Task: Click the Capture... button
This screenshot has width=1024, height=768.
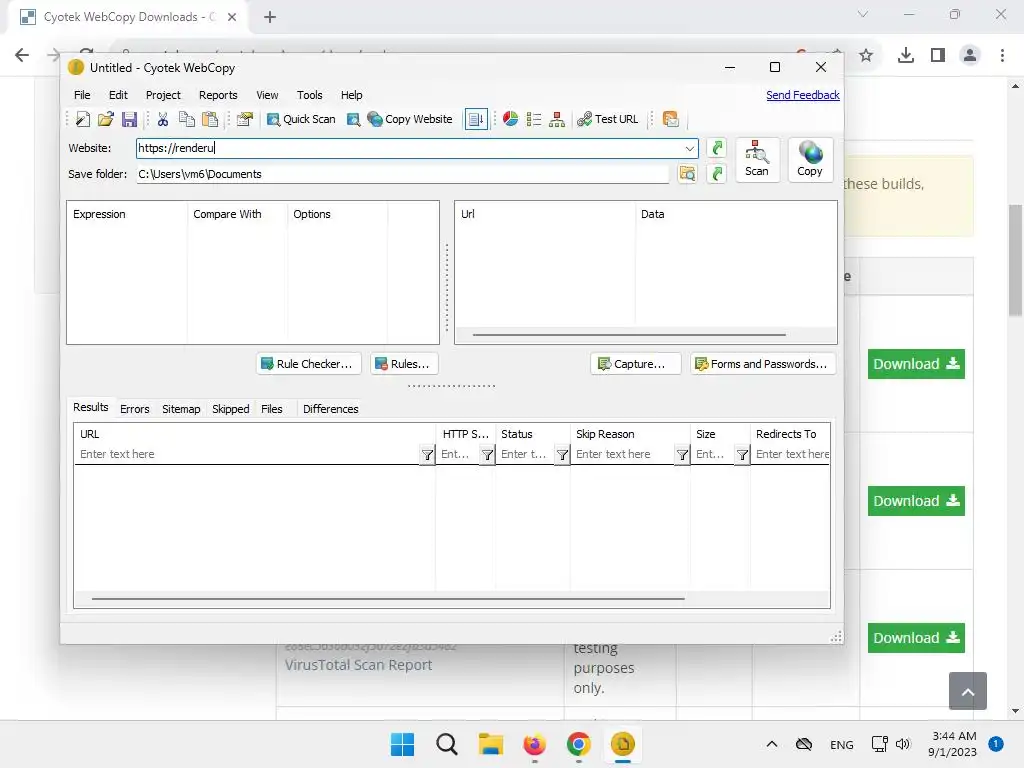Action: [635, 364]
